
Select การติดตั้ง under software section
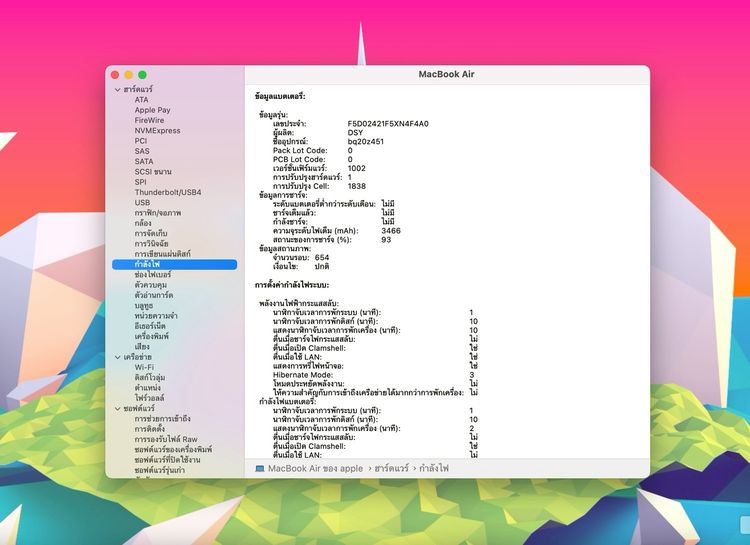(x=150, y=429)
